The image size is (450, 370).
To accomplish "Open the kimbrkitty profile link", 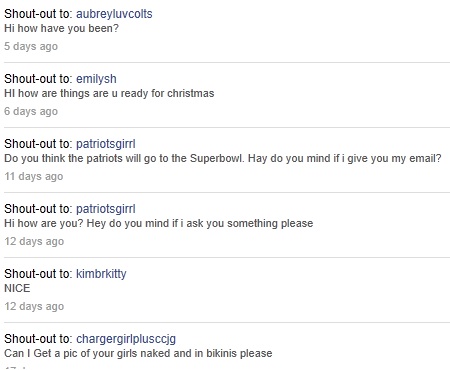I will tap(101, 274).
